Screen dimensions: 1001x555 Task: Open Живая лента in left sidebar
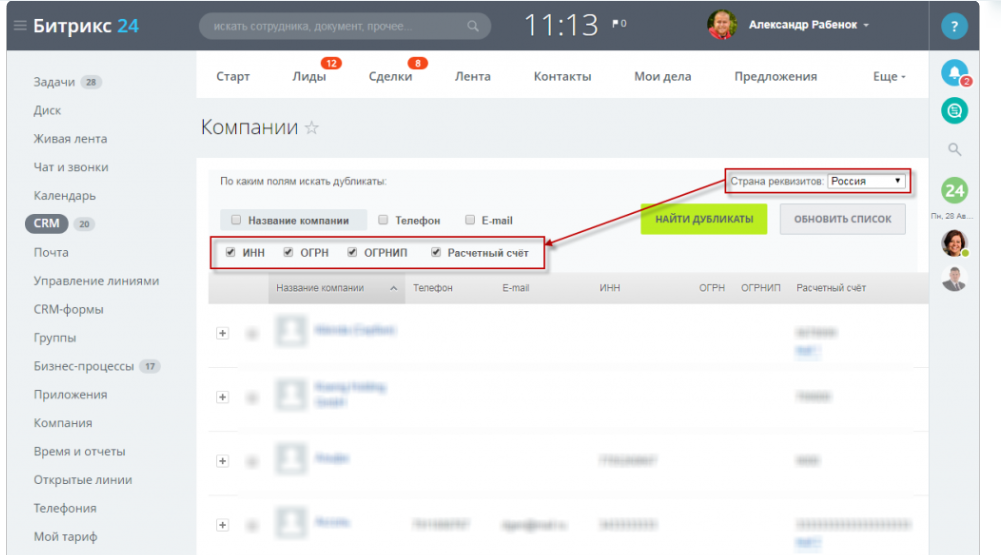click(70, 139)
